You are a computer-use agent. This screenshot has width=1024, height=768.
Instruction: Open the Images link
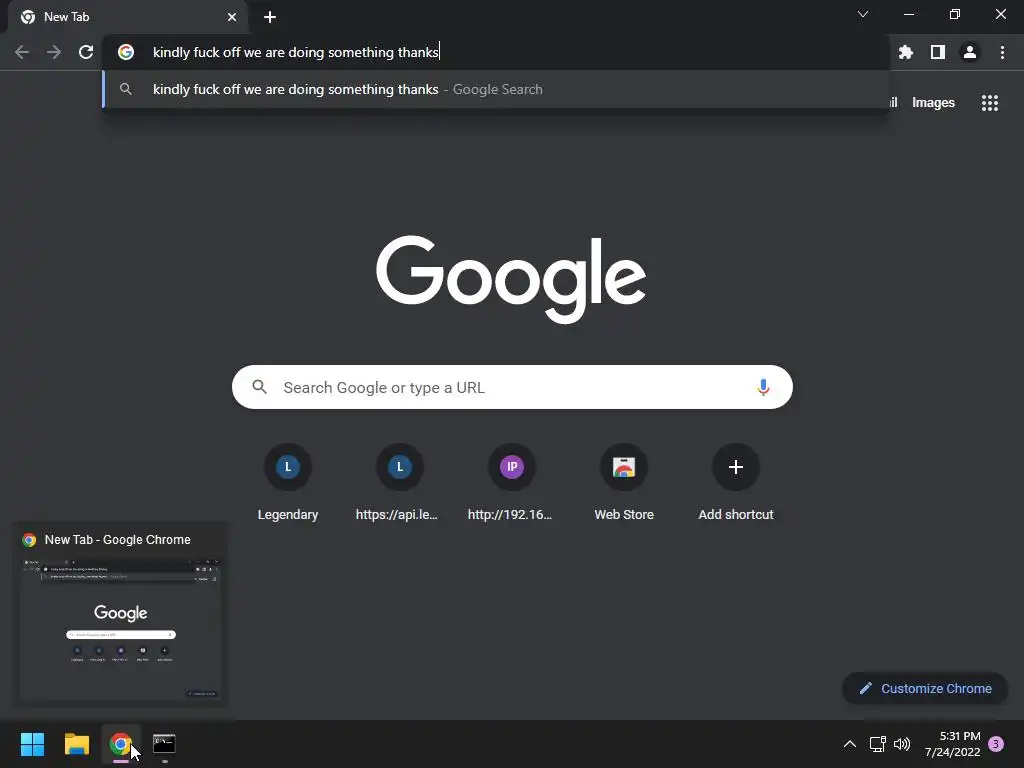coord(933,103)
